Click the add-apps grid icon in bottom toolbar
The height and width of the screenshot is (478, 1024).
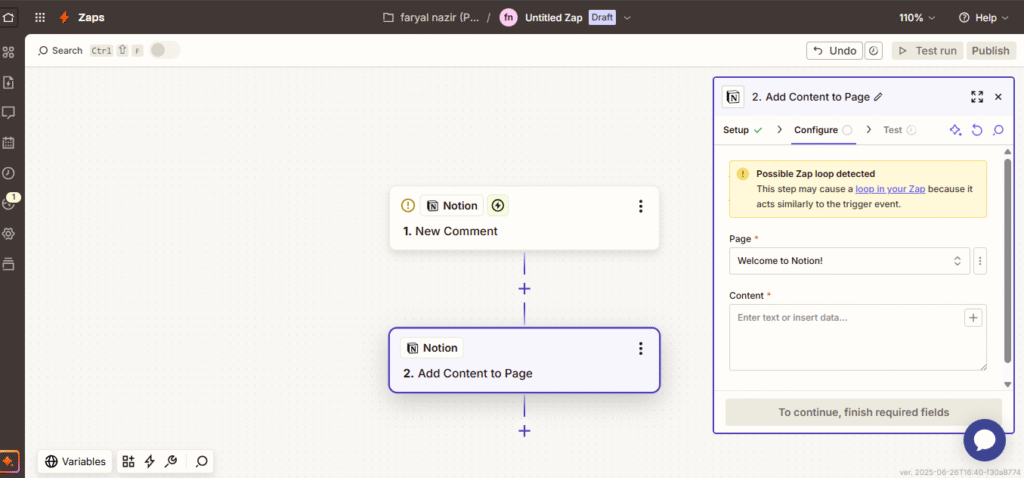129,462
